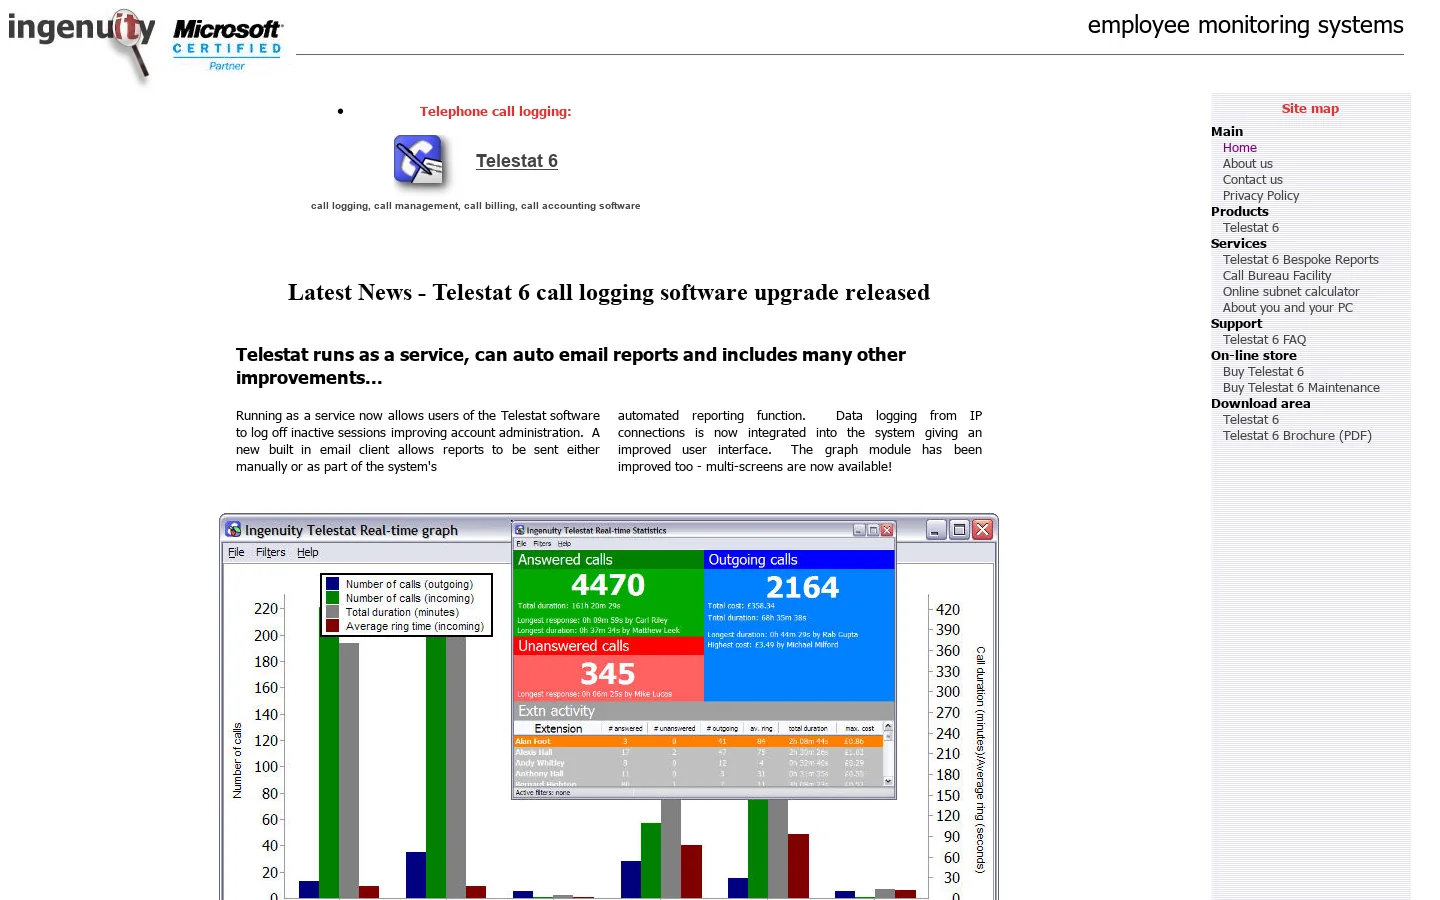The image size is (1440, 900).
Task: Click the Latest News headline text
Action: point(608,292)
